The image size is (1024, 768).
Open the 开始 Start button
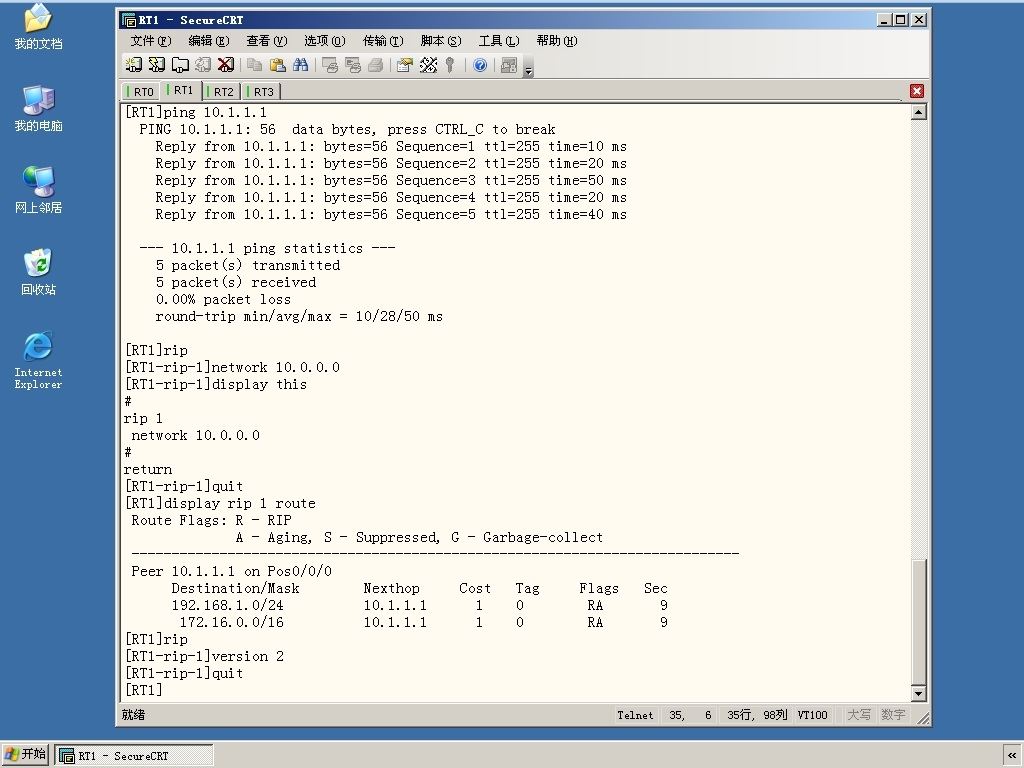click(x=25, y=754)
